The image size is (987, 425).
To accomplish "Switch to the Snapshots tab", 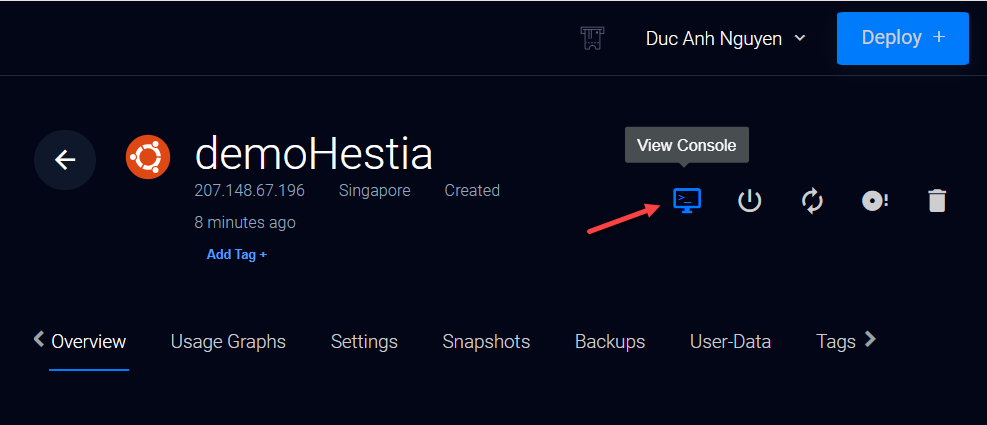I will (x=486, y=341).
